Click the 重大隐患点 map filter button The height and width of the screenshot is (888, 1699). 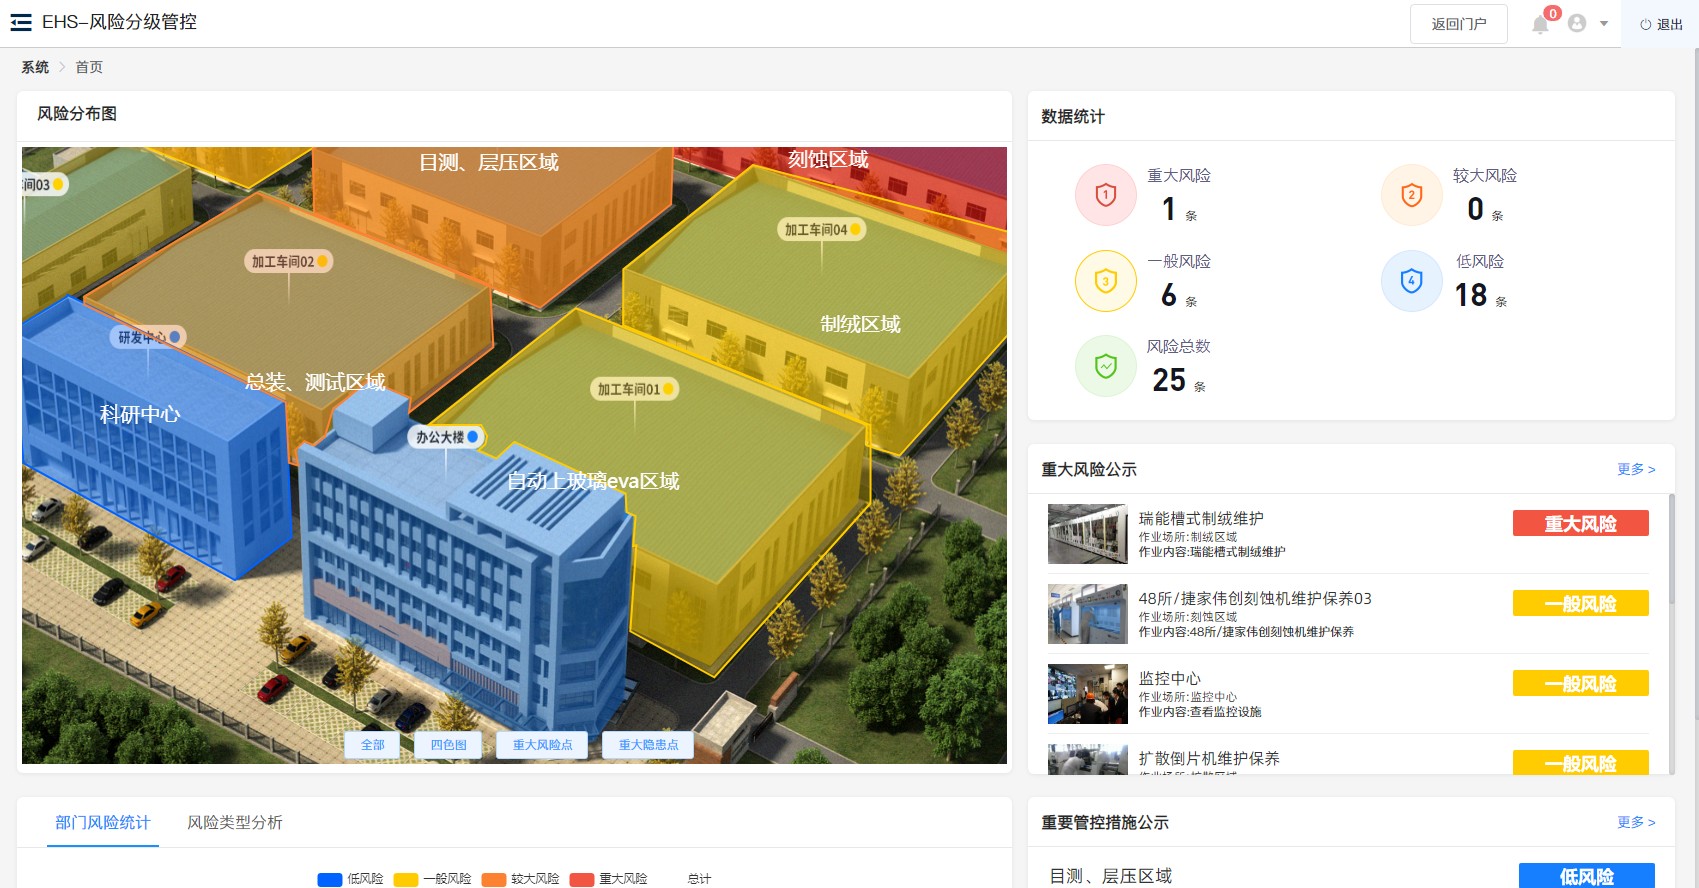(x=648, y=745)
